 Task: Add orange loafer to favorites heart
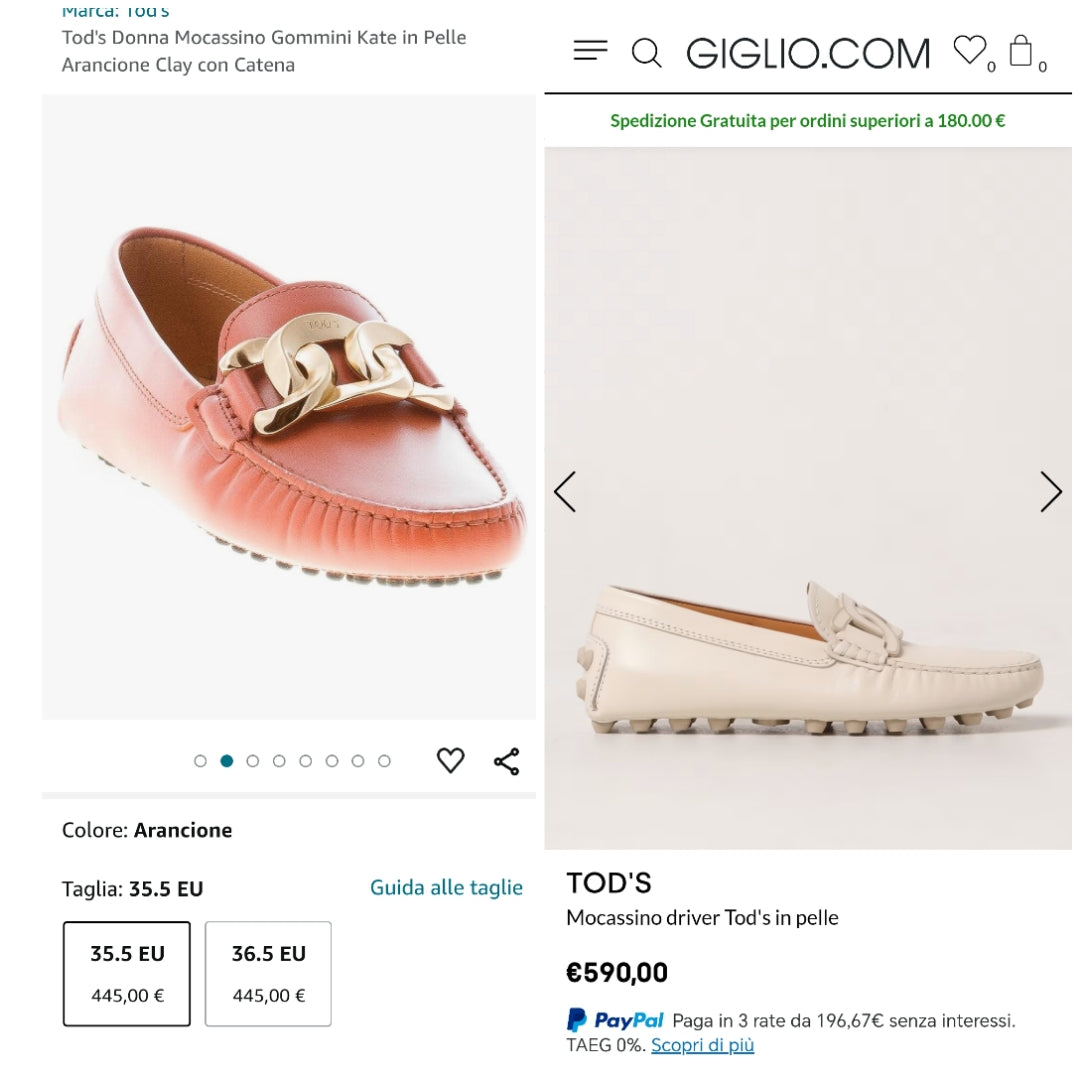click(x=451, y=761)
